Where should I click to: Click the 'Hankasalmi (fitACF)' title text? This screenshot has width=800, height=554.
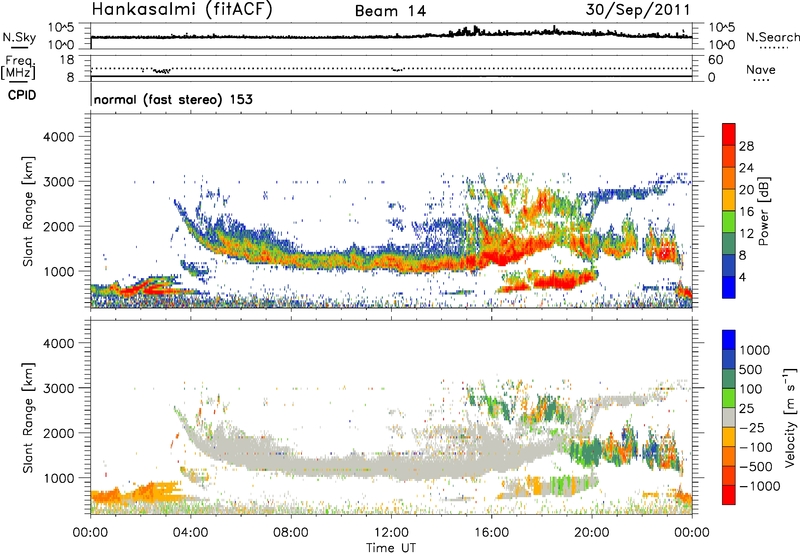[x=182, y=10]
